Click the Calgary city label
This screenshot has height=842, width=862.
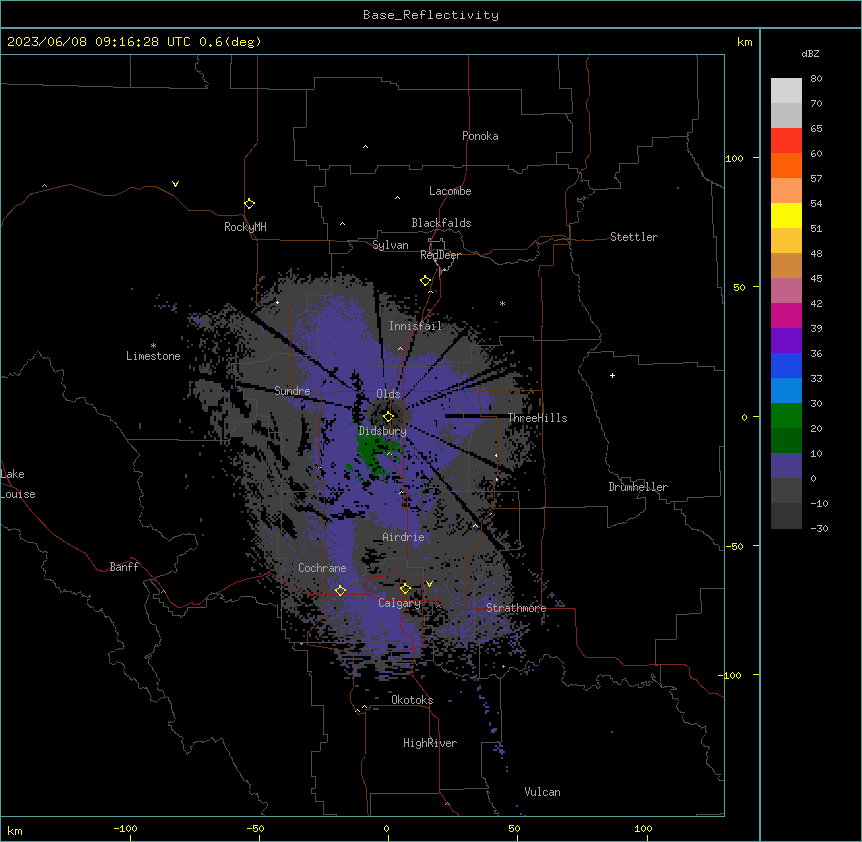pyautogui.click(x=400, y=603)
